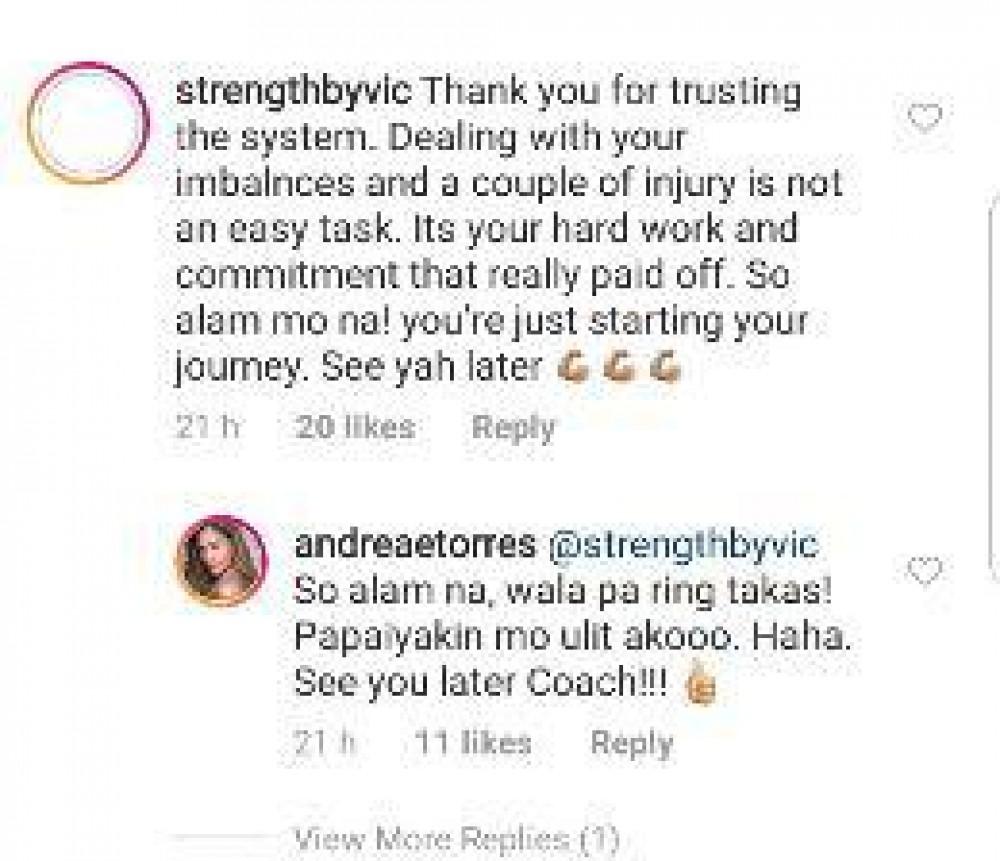View the 20 likes list
The width and height of the screenshot is (1000, 861).
coord(355,427)
